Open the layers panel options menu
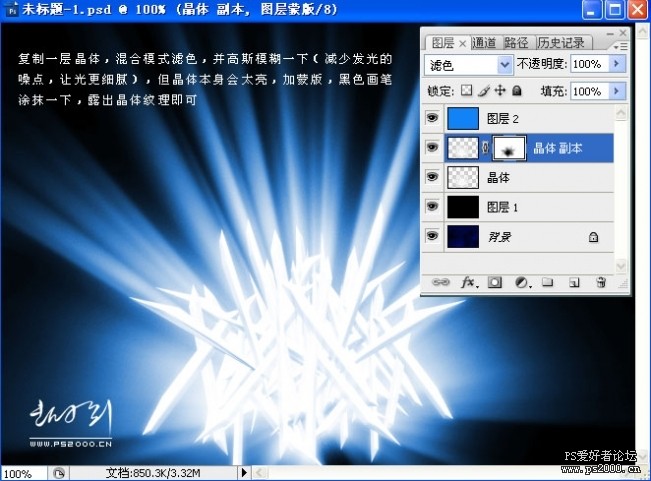651x481 pixels. (x=621, y=46)
